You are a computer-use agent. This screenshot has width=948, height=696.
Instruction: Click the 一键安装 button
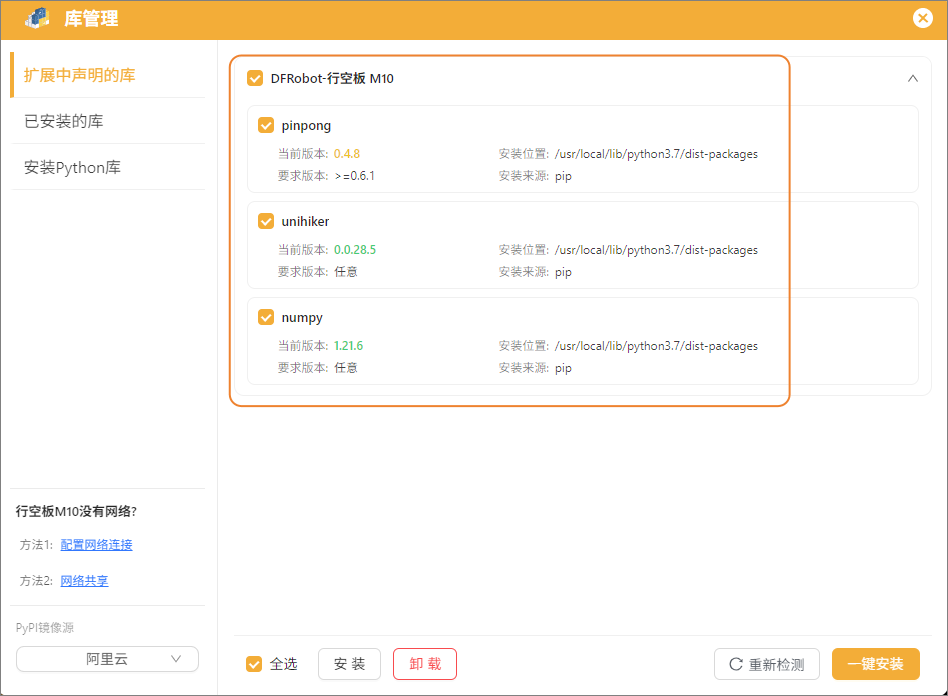875,664
